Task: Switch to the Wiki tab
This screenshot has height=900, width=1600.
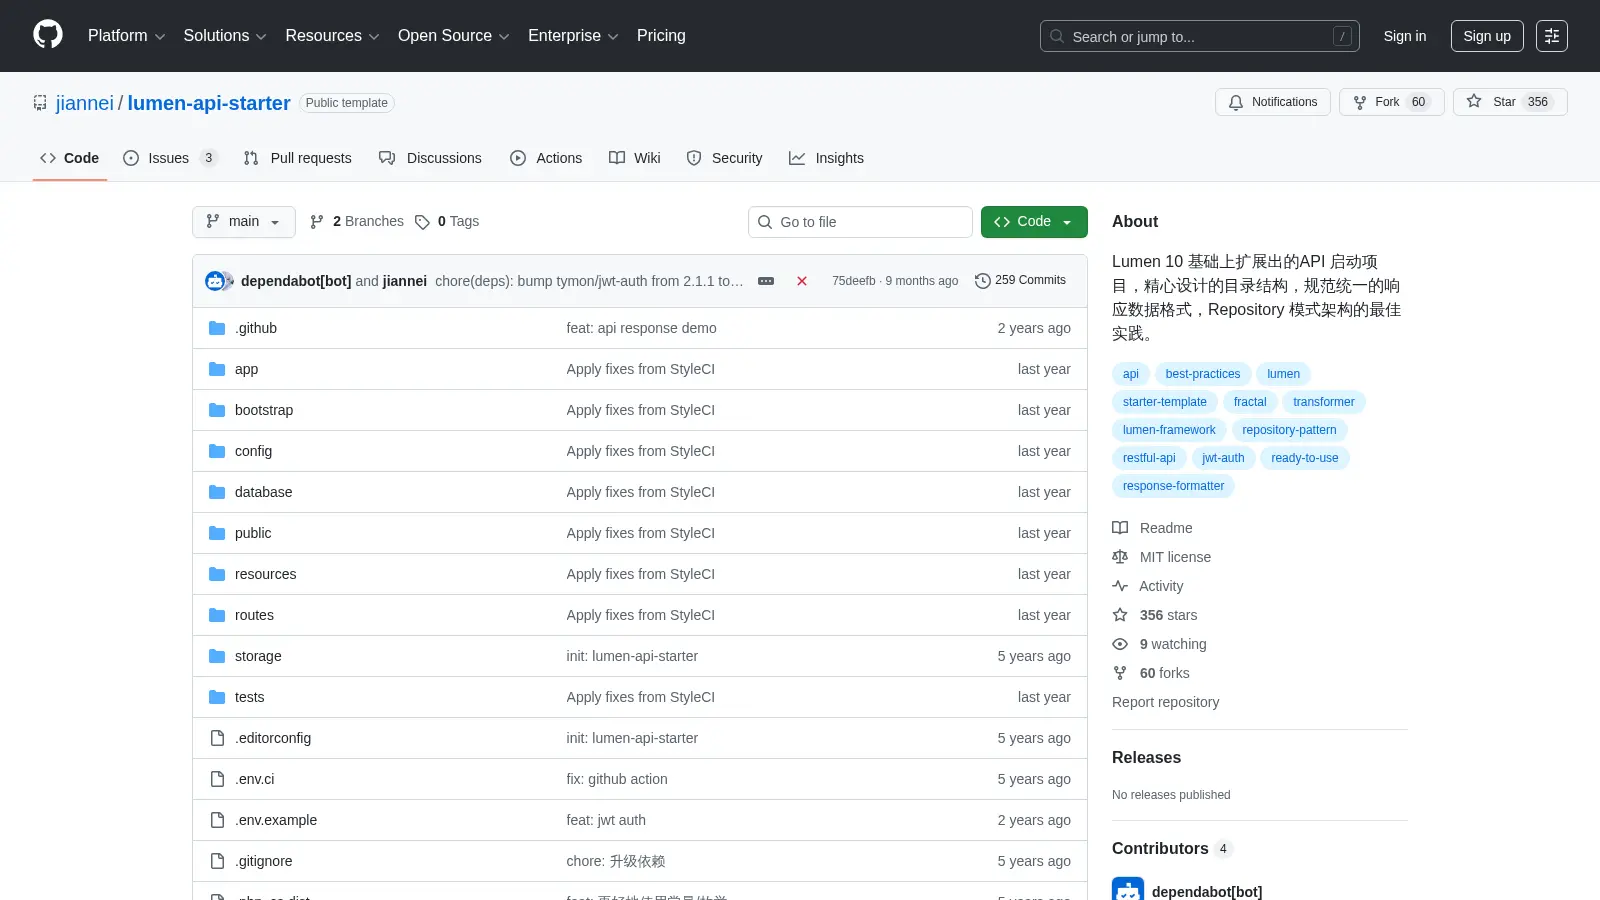Action: tap(635, 158)
